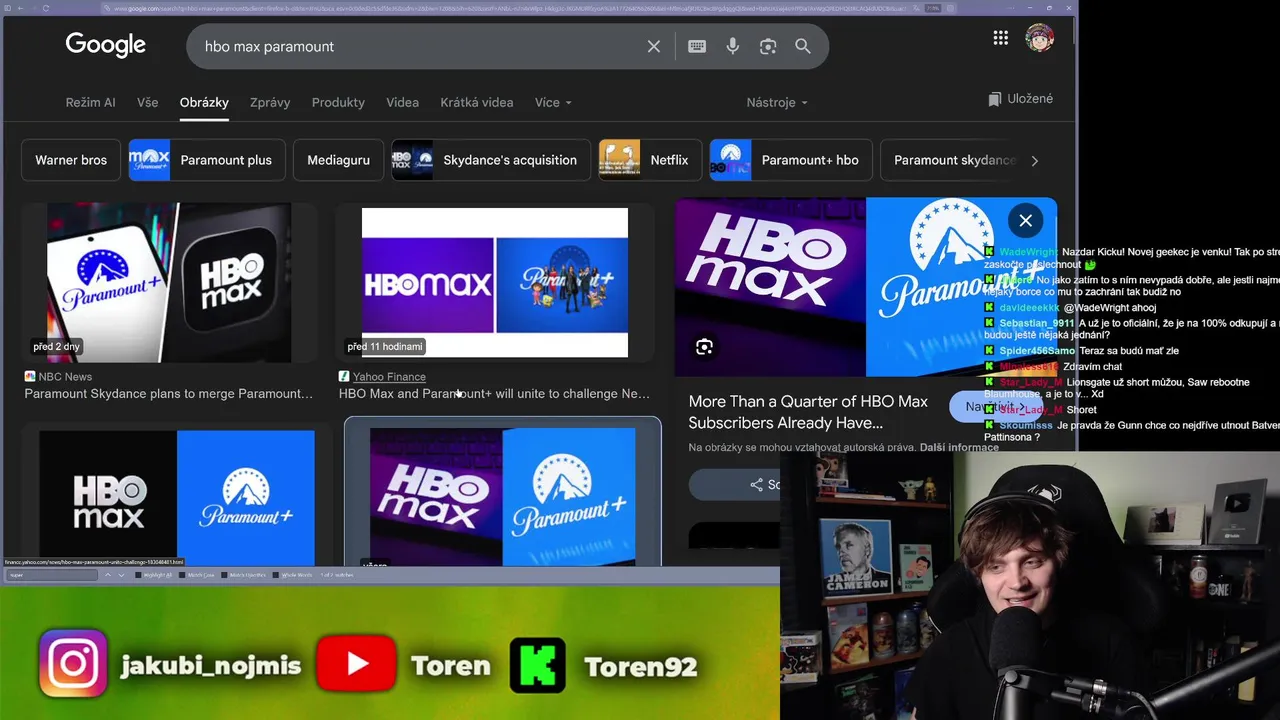Open NBC News phone logos thumbnail
The width and height of the screenshot is (1280, 720).
pyautogui.click(x=169, y=283)
